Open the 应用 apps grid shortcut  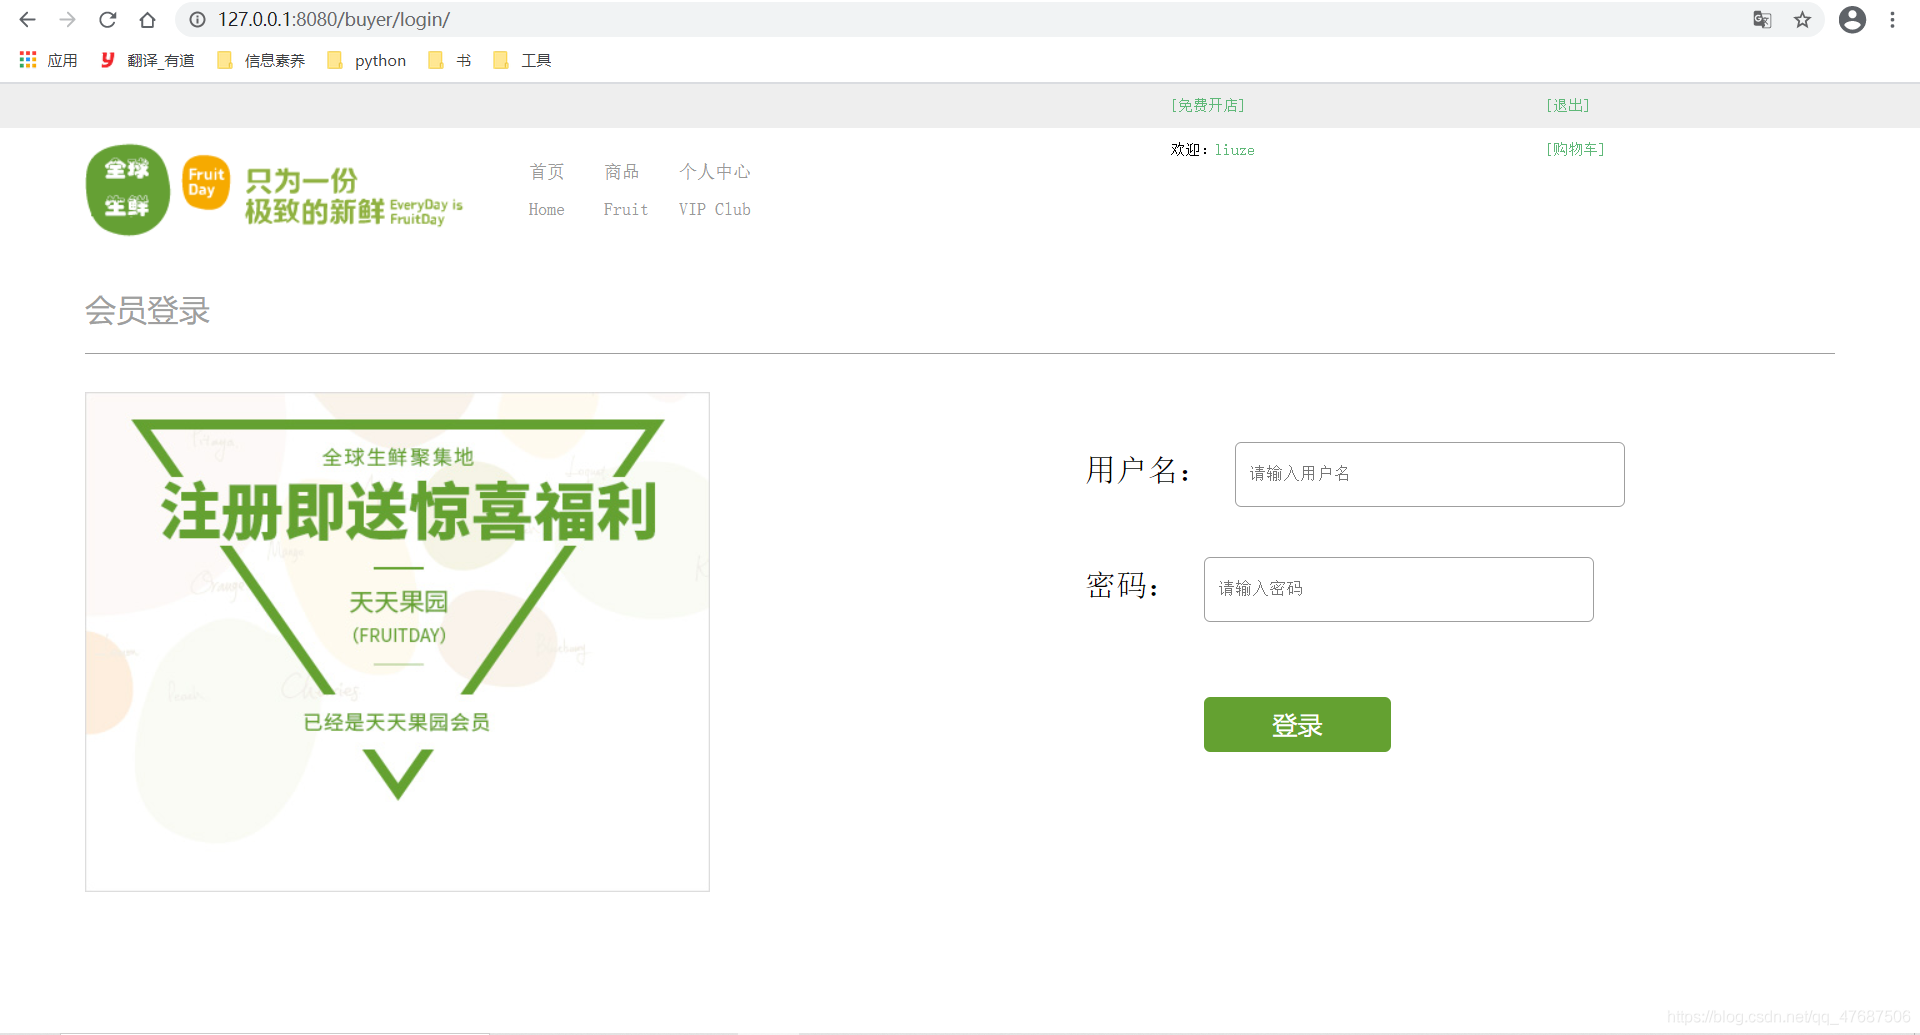pyautogui.click(x=48, y=60)
